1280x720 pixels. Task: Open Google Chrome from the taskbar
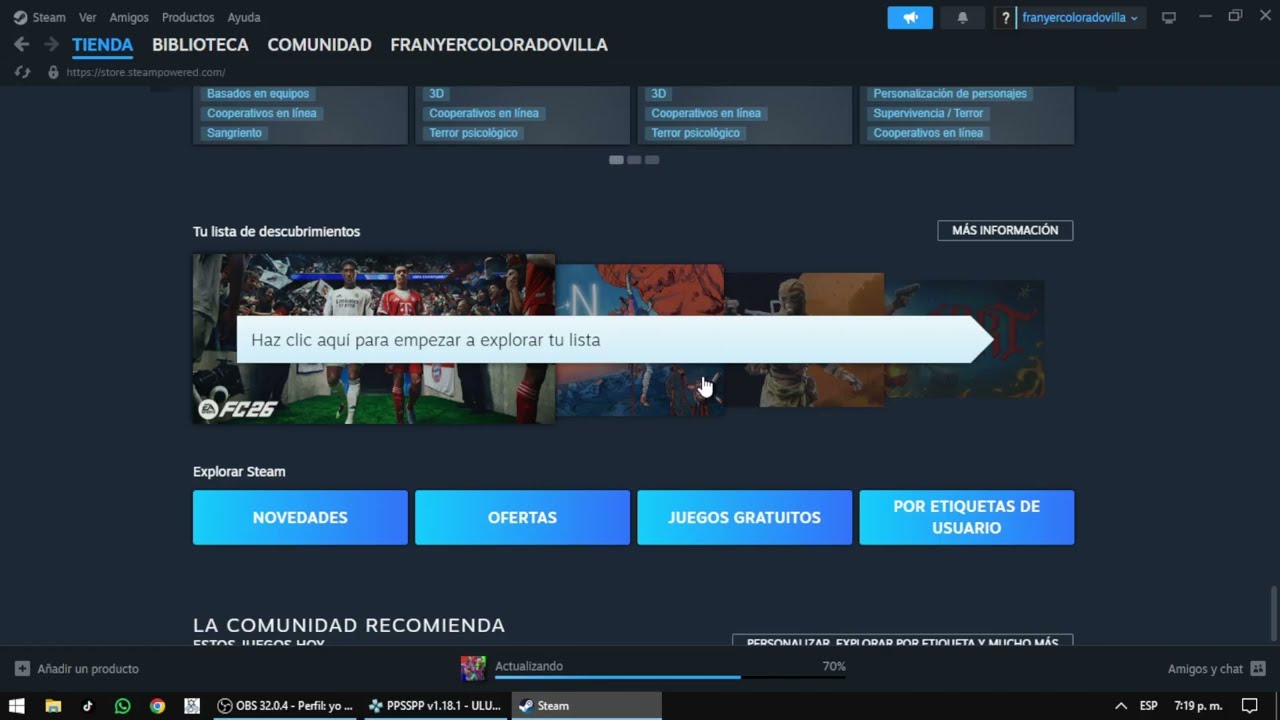(157, 706)
